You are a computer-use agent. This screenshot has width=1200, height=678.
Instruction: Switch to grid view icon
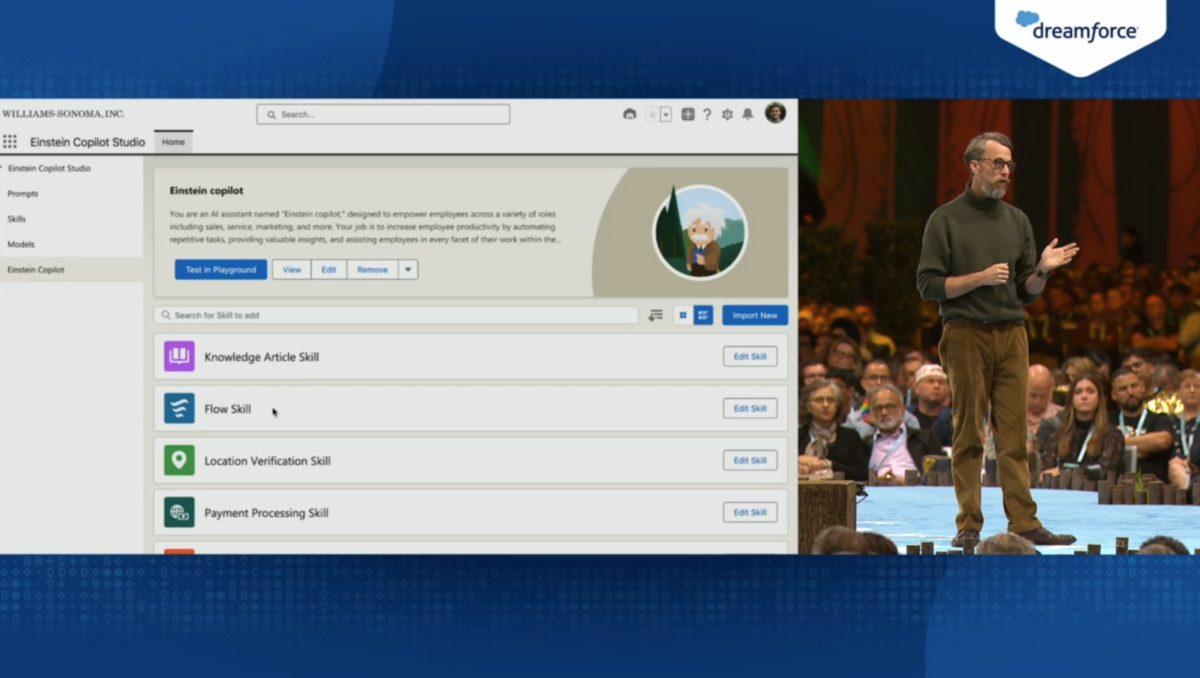pos(683,315)
